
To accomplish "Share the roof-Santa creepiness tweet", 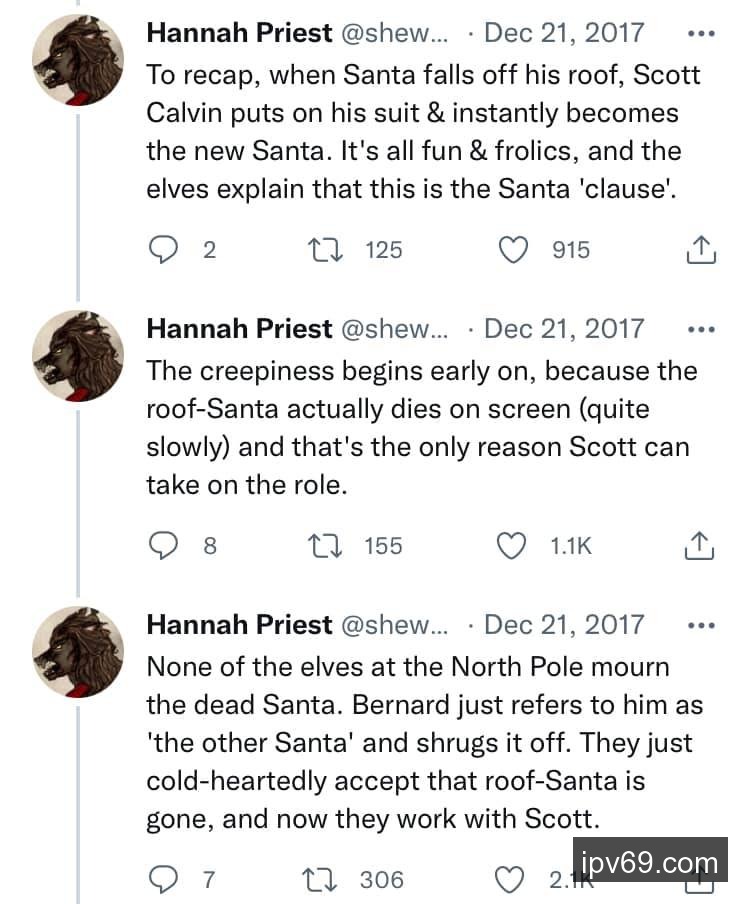I will [702, 545].
